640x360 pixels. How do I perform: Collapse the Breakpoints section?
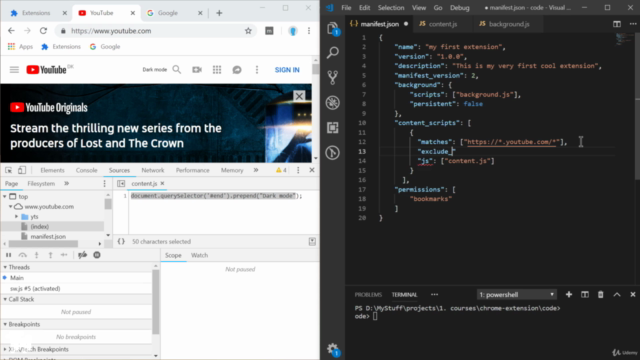5,324
